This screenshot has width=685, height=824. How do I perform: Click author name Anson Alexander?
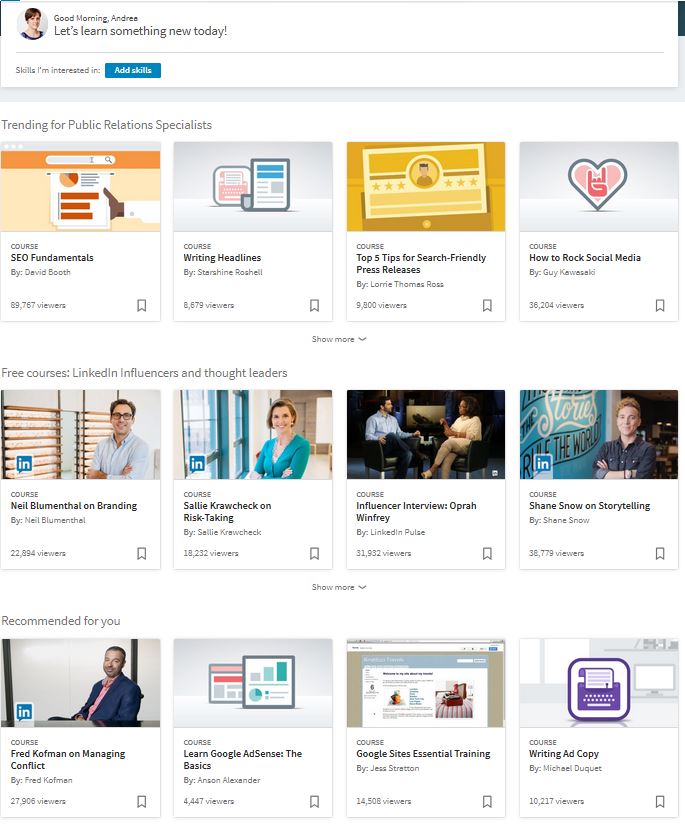(x=229, y=780)
